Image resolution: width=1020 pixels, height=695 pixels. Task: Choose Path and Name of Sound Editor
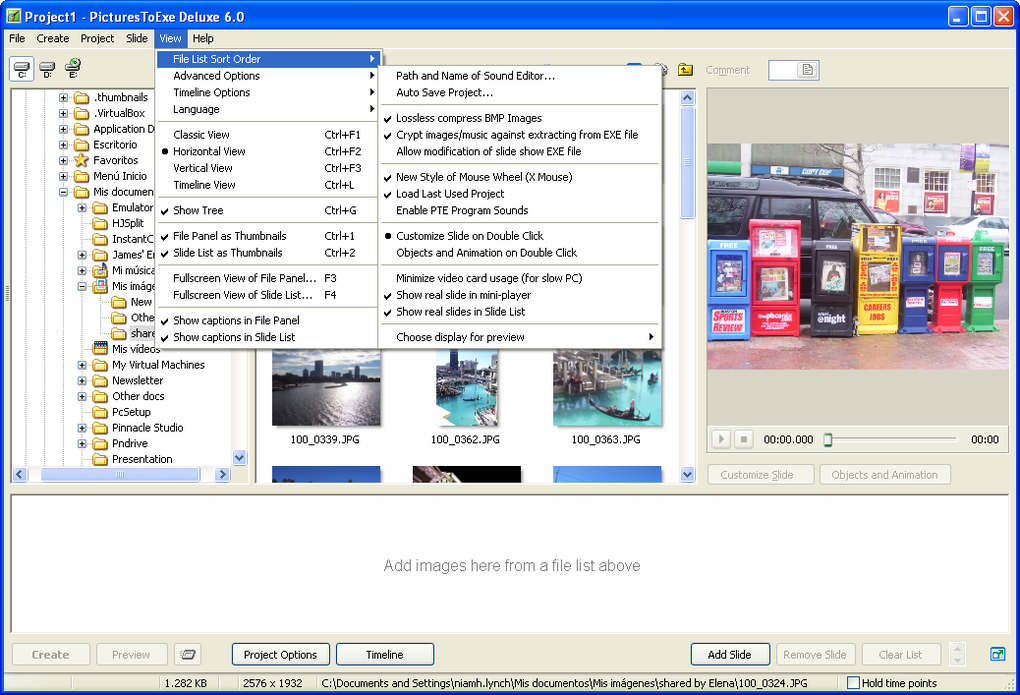pos(520,76)
